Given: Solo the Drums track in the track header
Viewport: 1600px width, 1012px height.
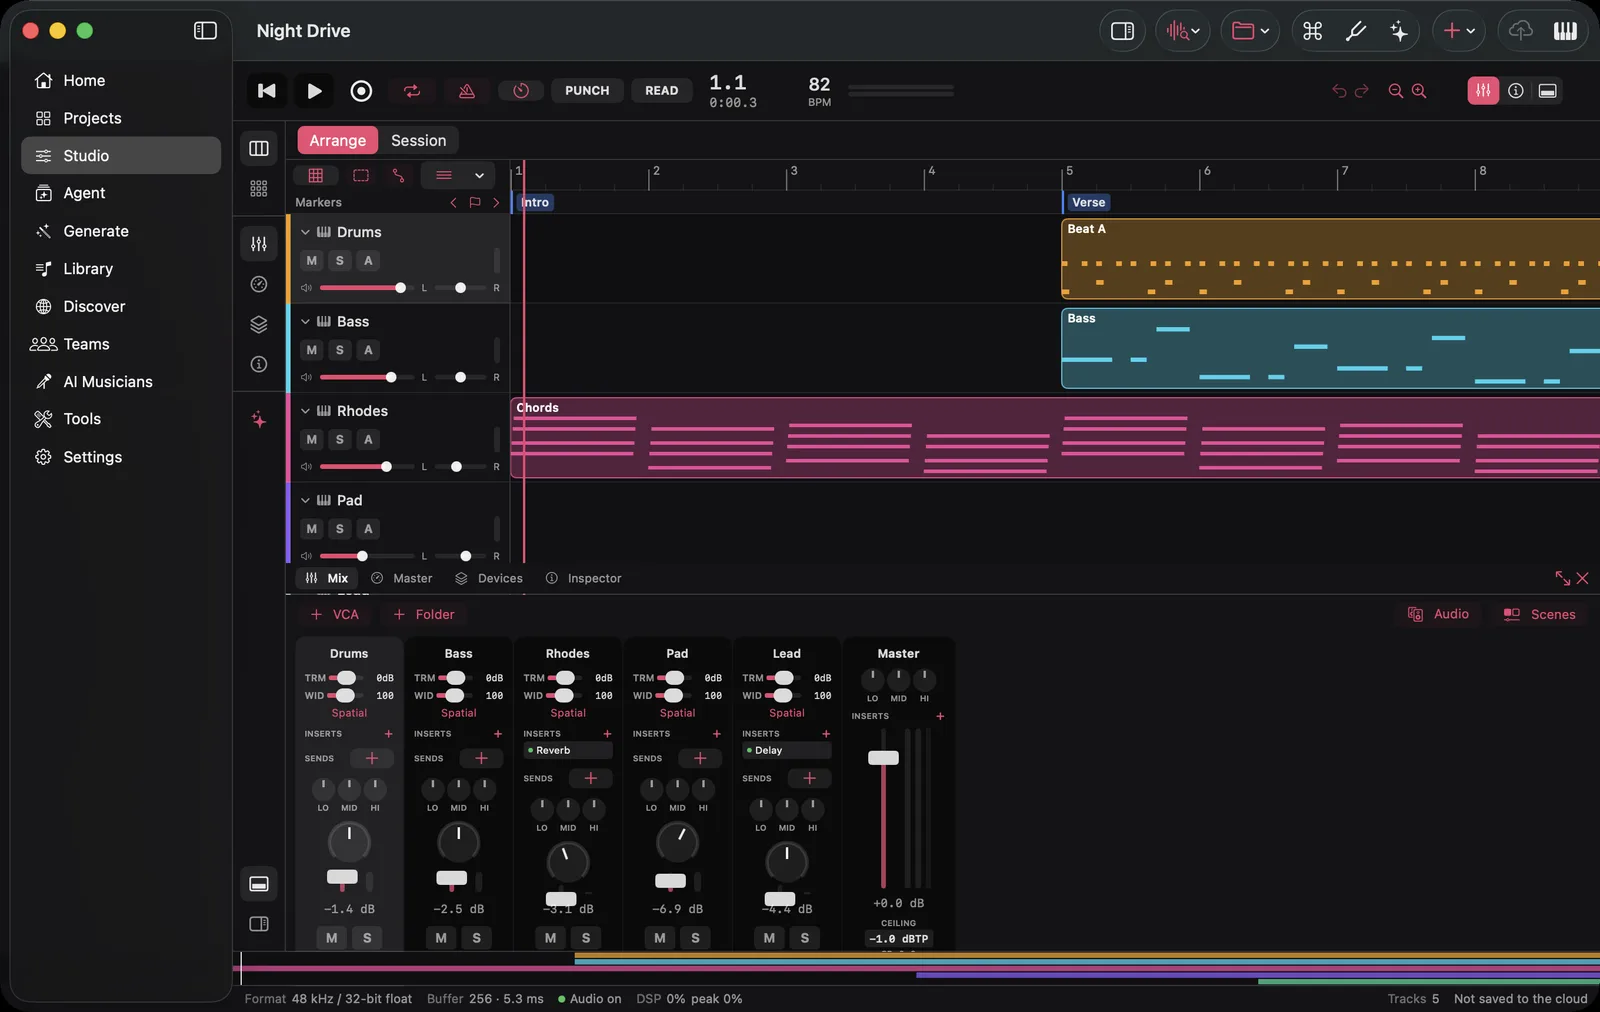Looking at the screenshot, I should (x=340, y=261).
